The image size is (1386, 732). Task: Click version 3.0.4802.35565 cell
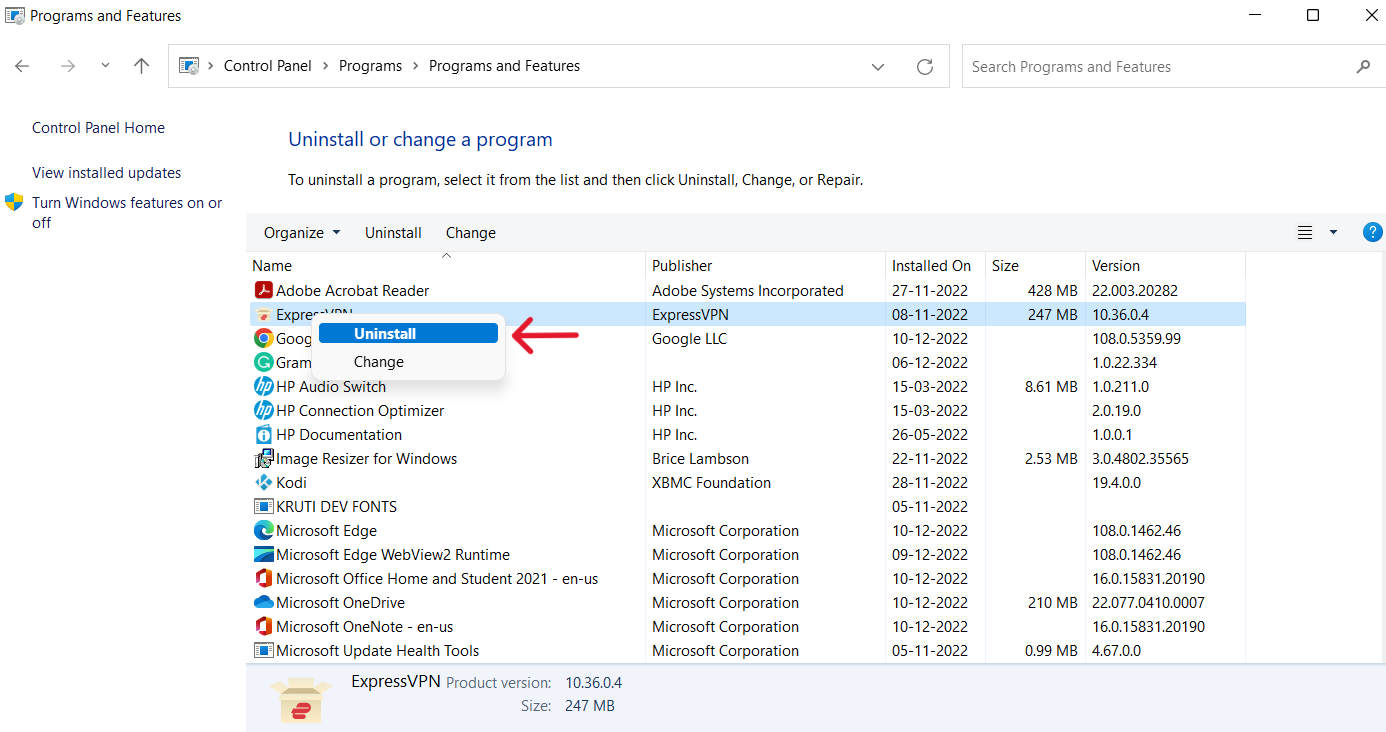pos(1140,459)
